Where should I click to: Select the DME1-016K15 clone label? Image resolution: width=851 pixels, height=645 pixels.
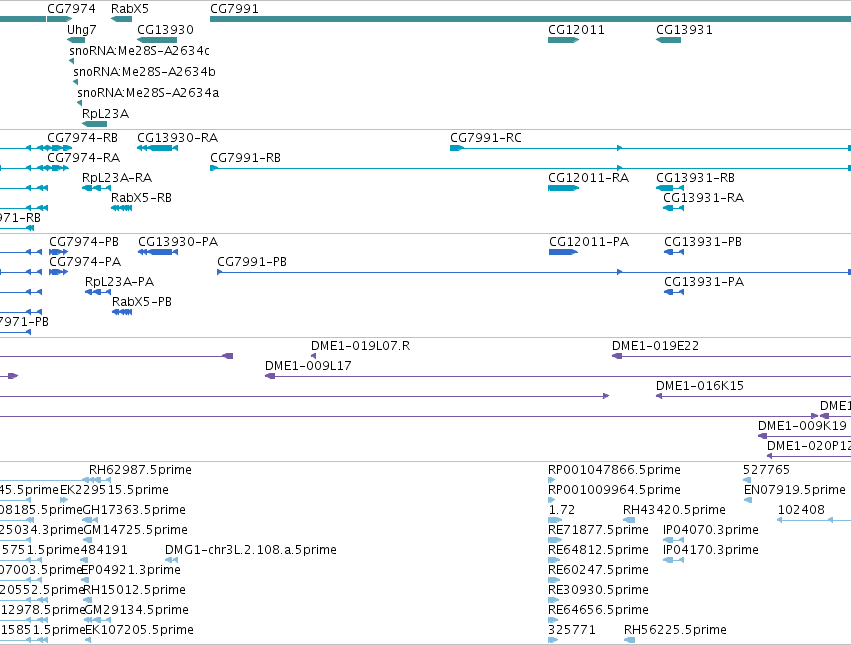700,387
